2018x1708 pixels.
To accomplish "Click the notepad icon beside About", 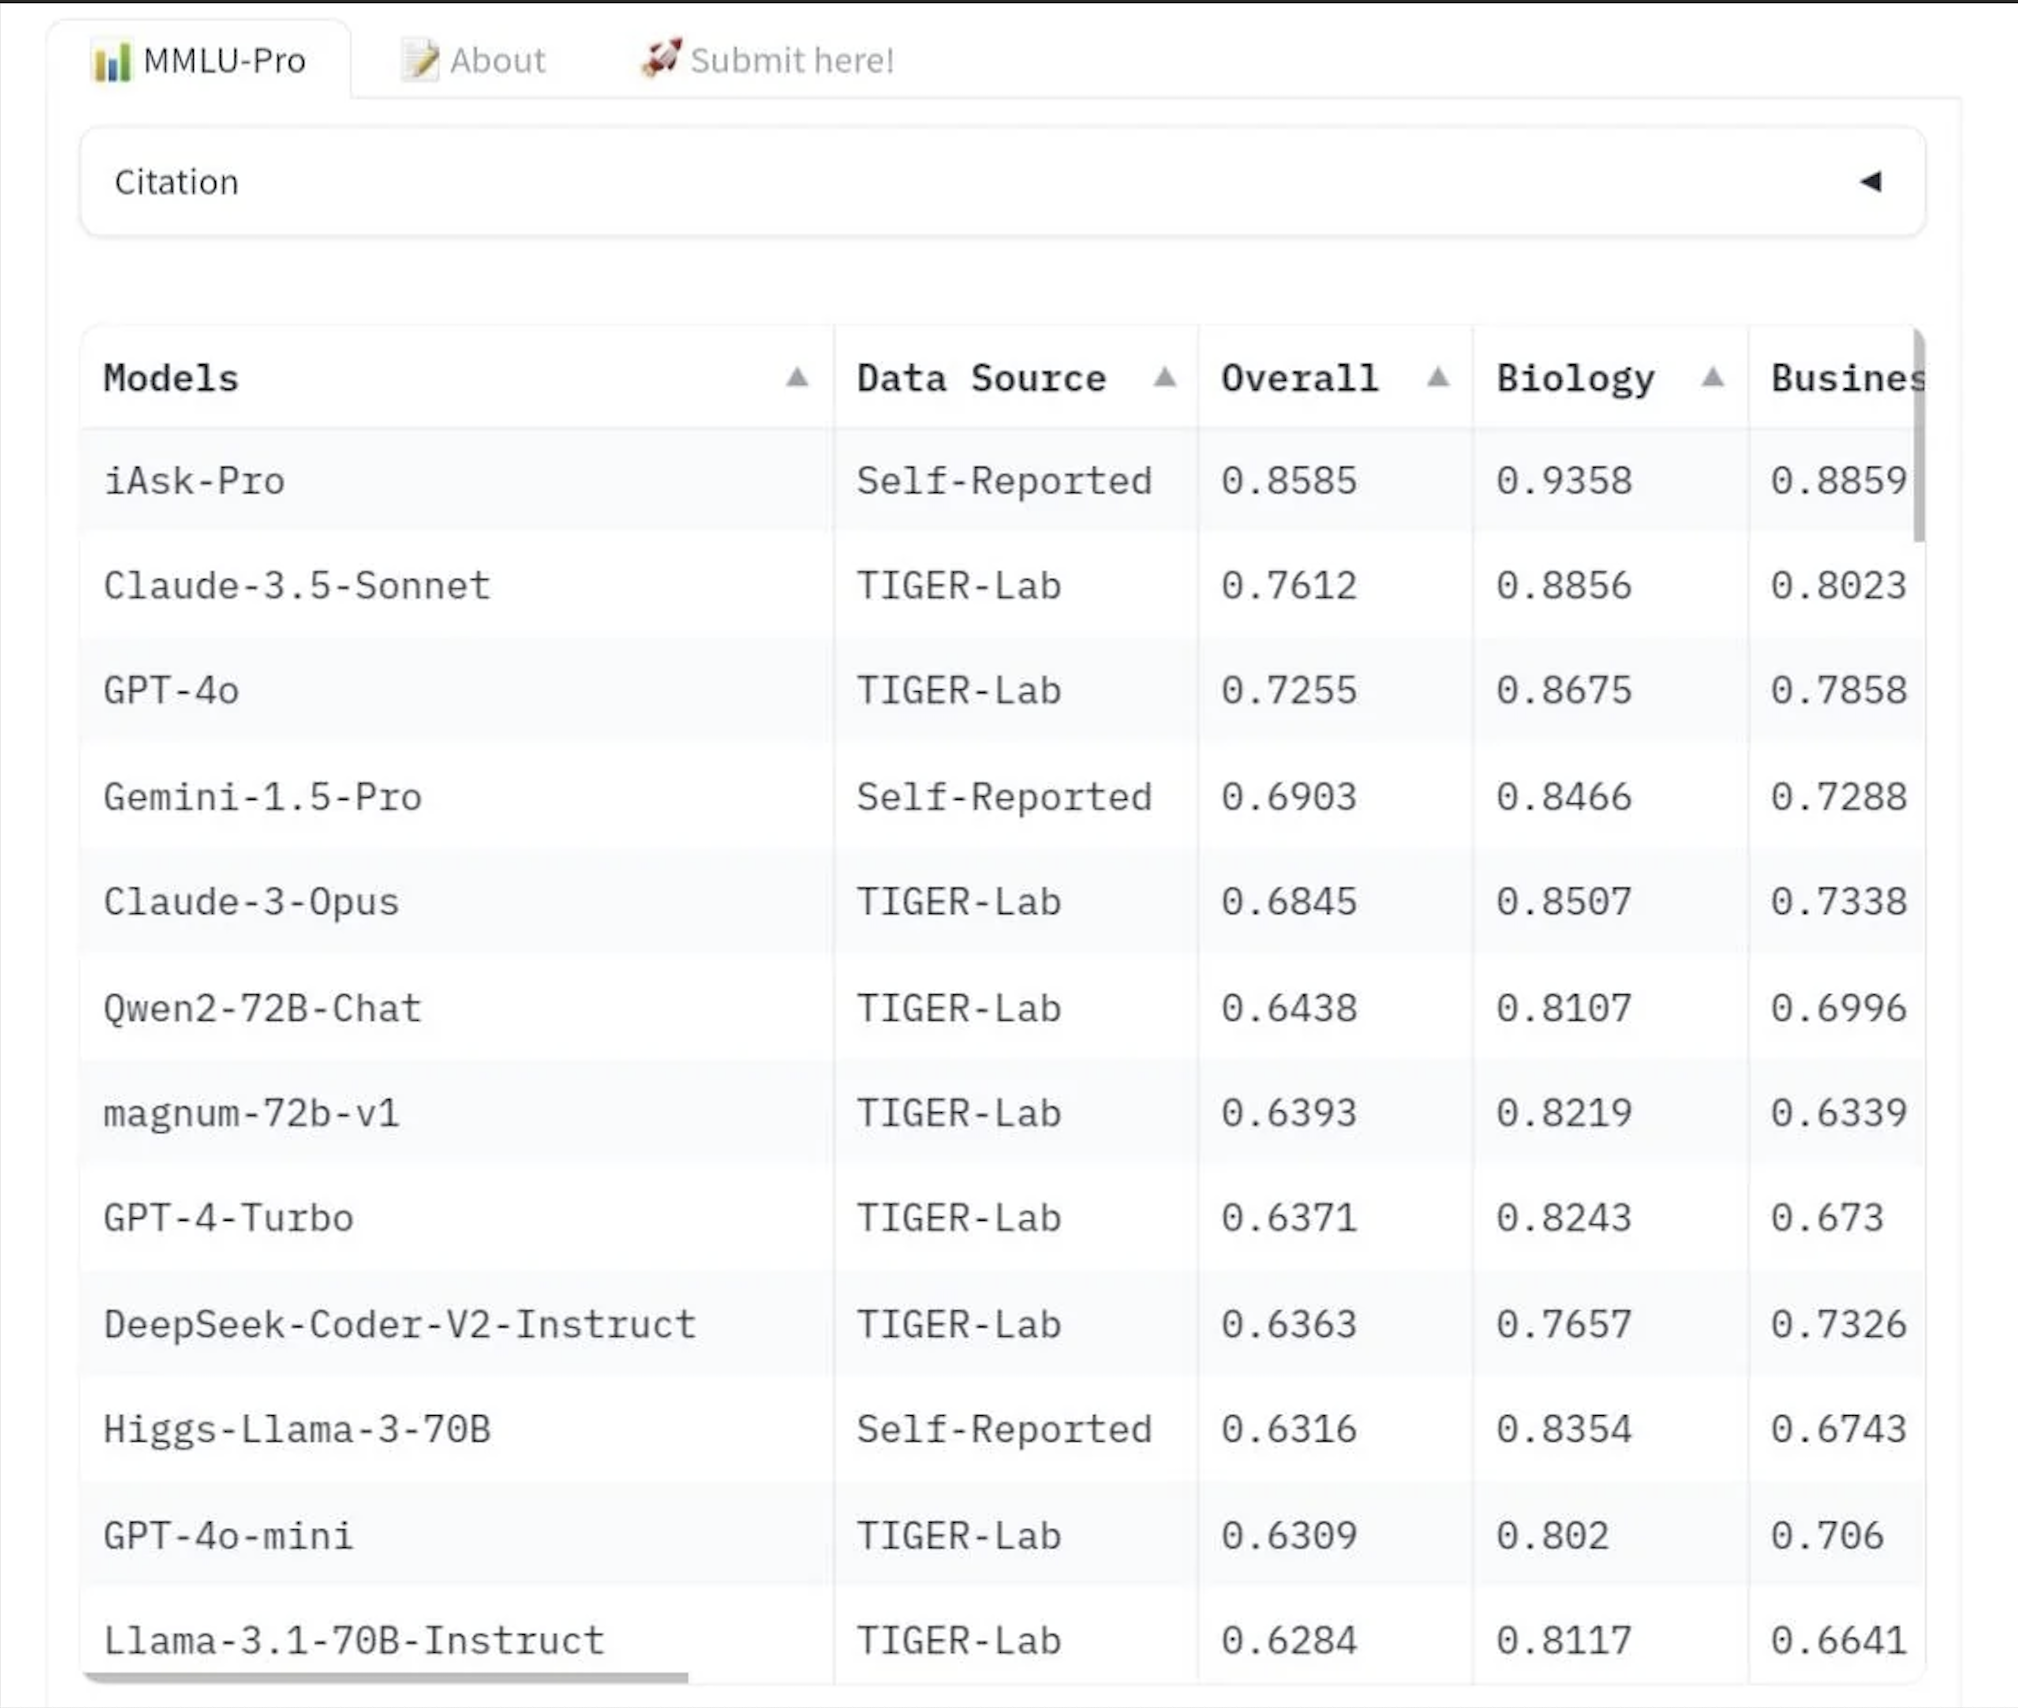I will click(x=419, y=60).
